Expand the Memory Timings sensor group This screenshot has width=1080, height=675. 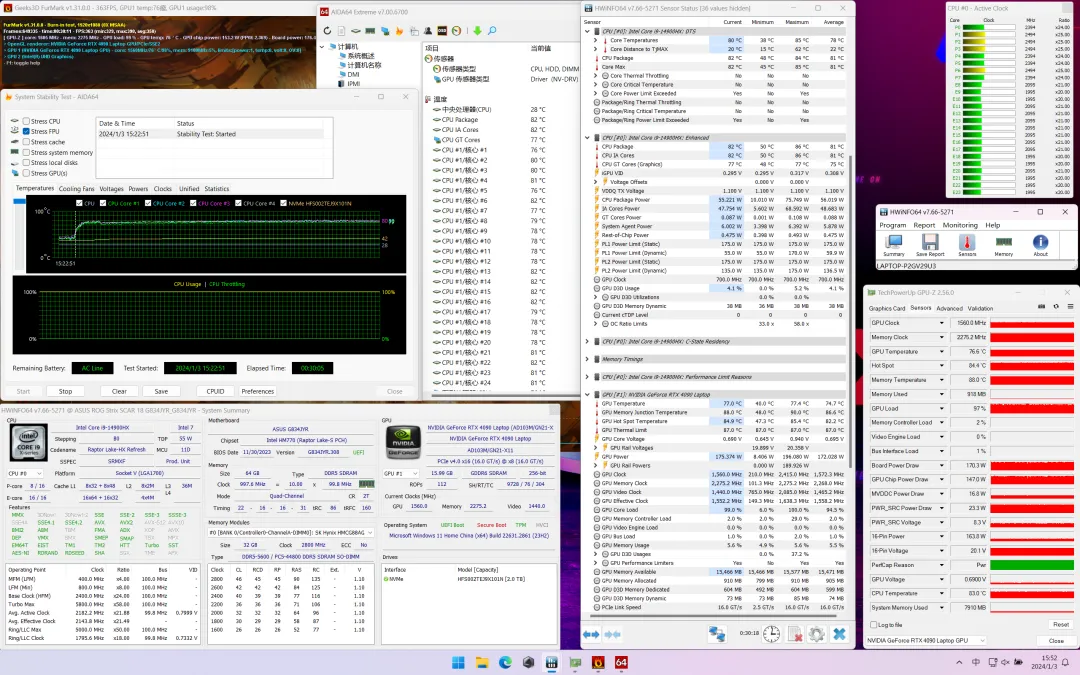588,359
